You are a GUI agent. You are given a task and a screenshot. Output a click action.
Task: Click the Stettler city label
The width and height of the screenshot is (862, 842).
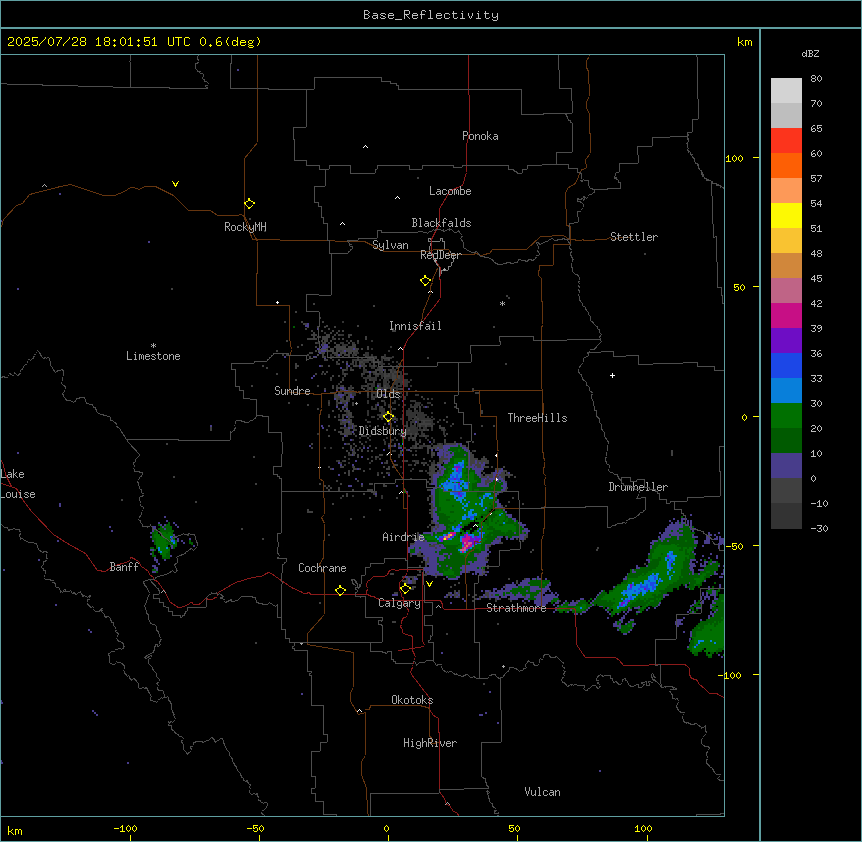click(x=634, y=237)
